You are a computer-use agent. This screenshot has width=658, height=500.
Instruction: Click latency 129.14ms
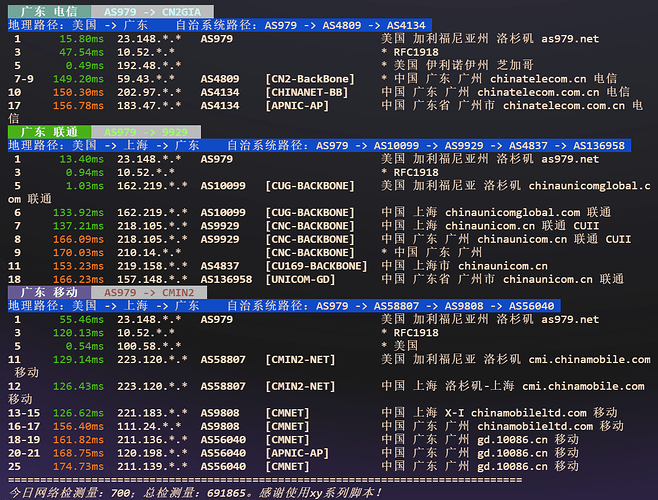tap(78, 360)
